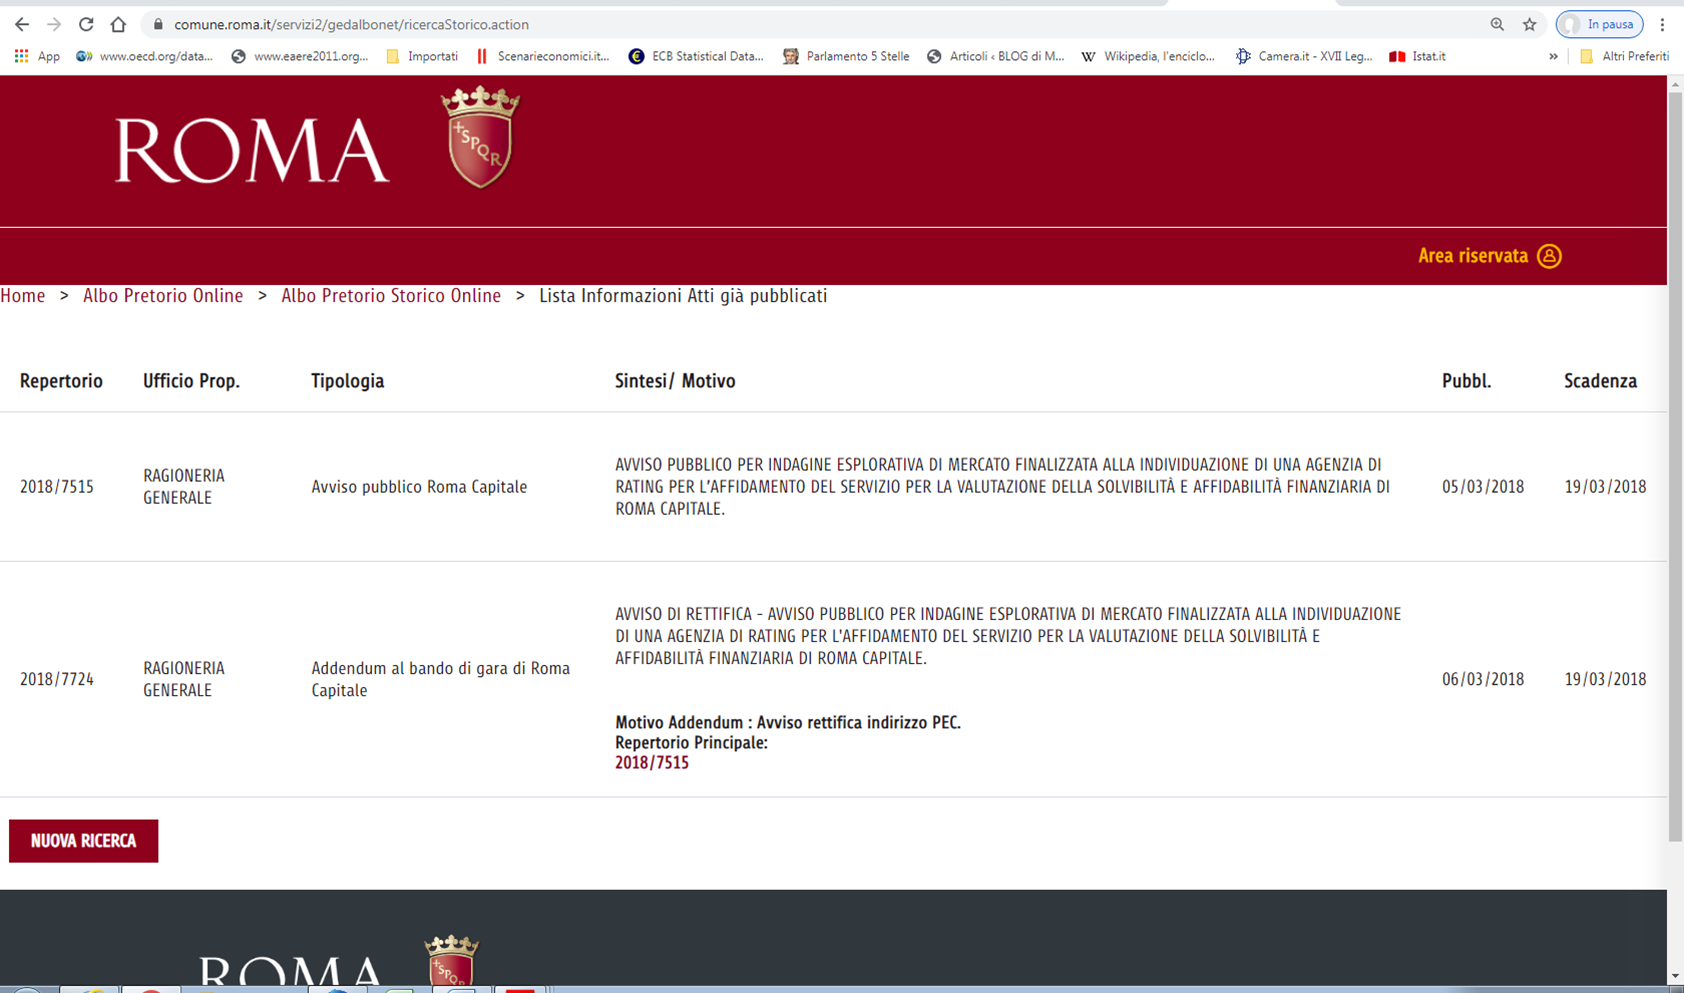Image resolution: width=1684 pixels, height=993 pixels.
Task: Click publication date 06/03/2018
Action: click(x=1483, y=679)
